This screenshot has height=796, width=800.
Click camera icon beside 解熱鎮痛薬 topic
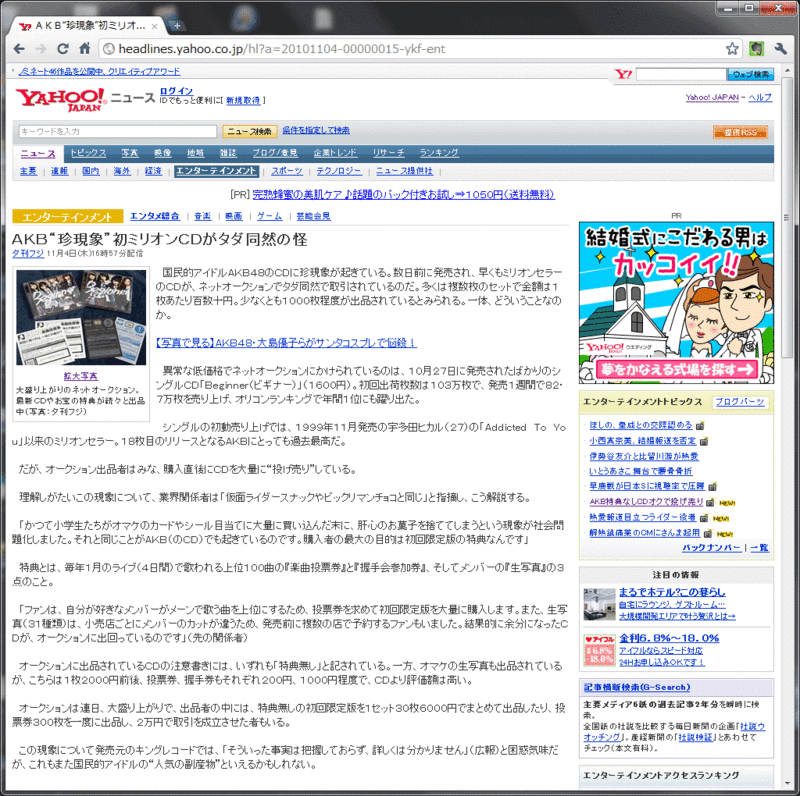[x=708, y=534]
